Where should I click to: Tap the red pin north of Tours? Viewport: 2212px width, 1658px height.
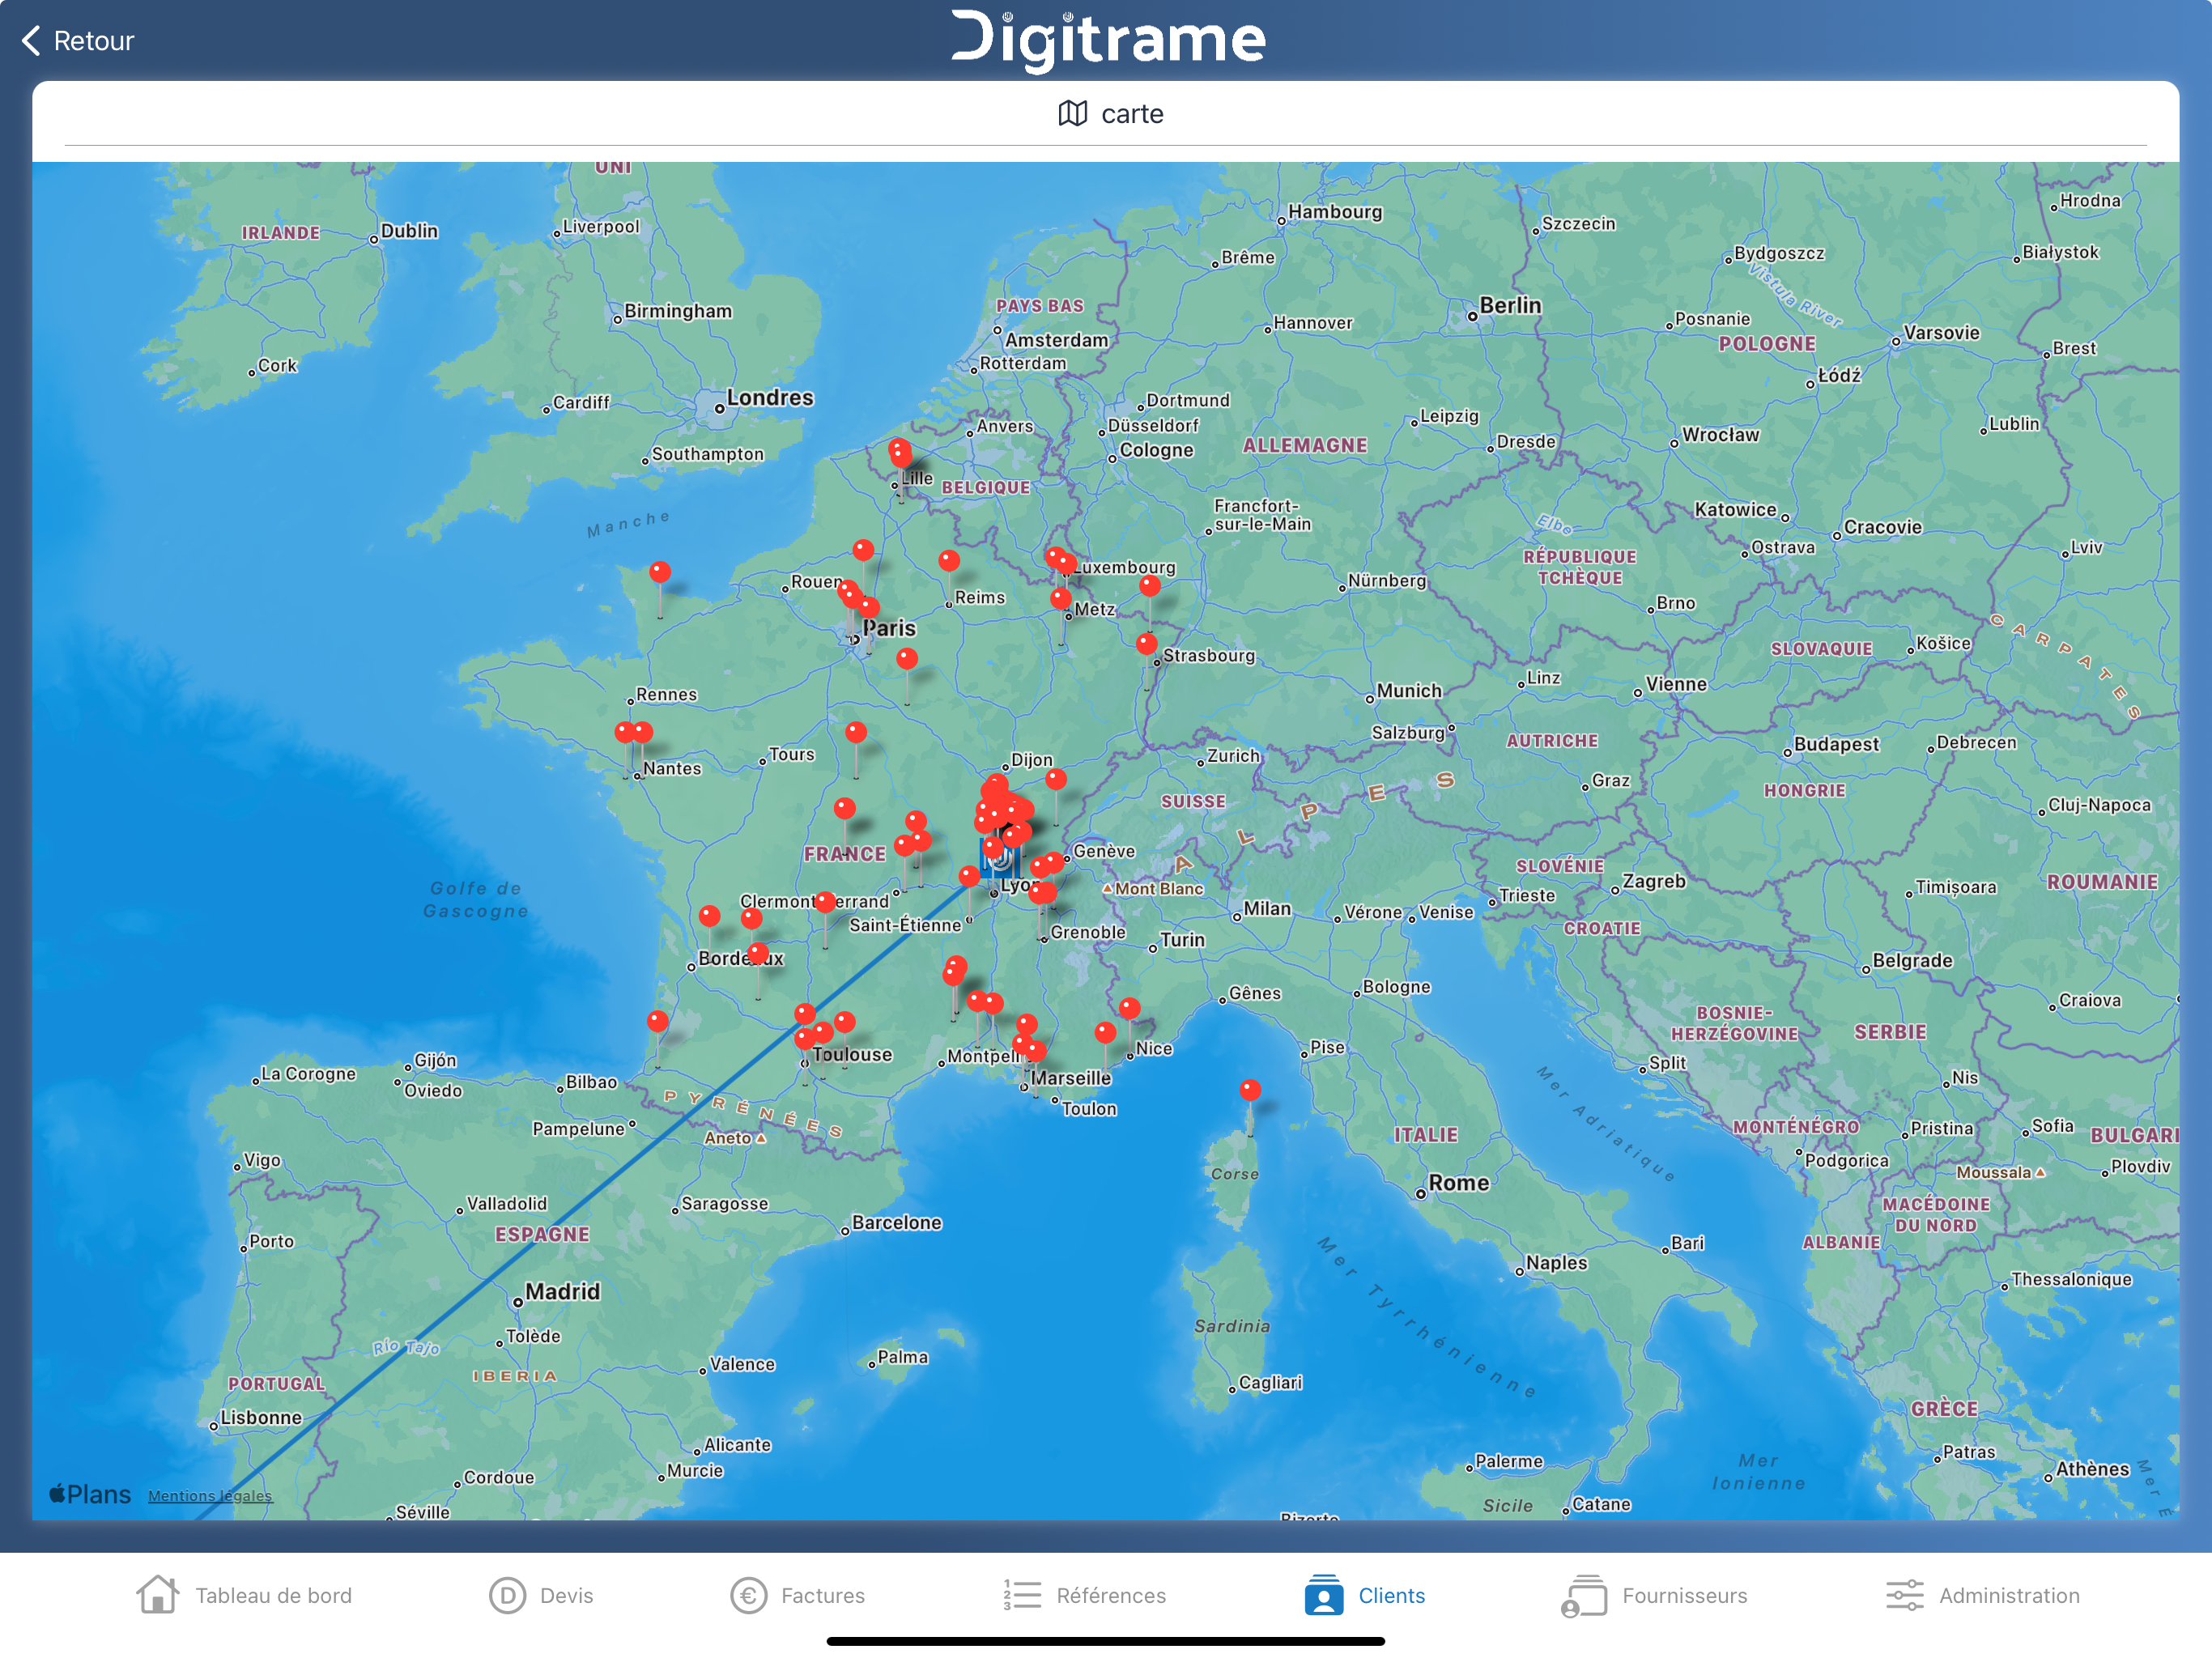pyautogui.click(x=855, y=731)
